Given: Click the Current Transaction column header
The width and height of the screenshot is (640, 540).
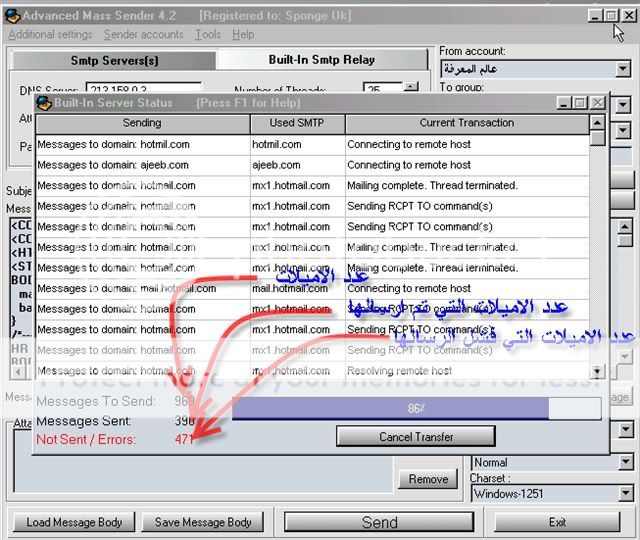Looking at the screenshot, I should [467, 124].
